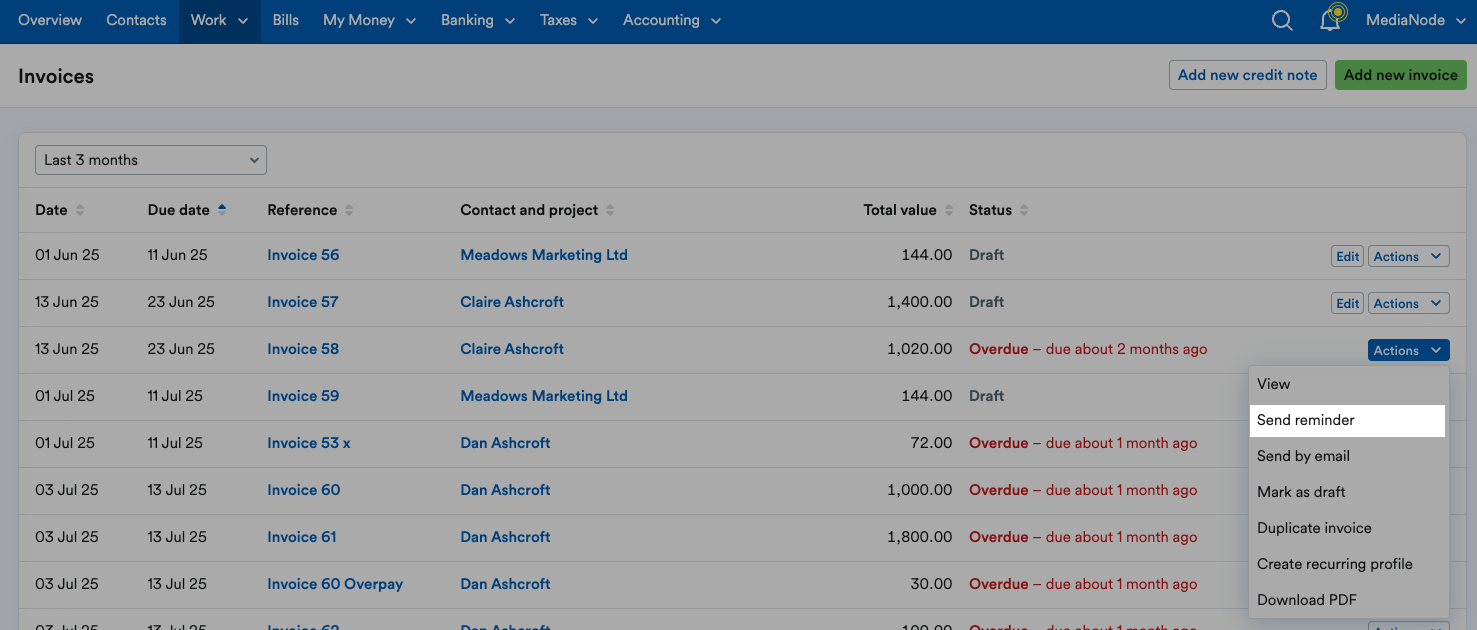Open Invoice 60 Overpay link
The image size is (1477, 630).
(335, 584)
